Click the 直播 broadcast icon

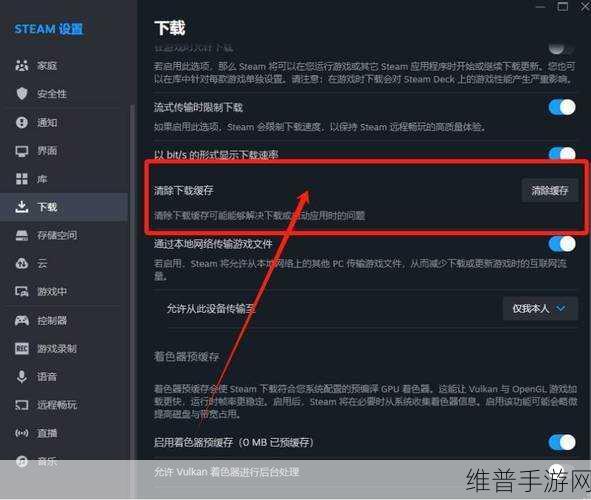[x=22, y=433]
